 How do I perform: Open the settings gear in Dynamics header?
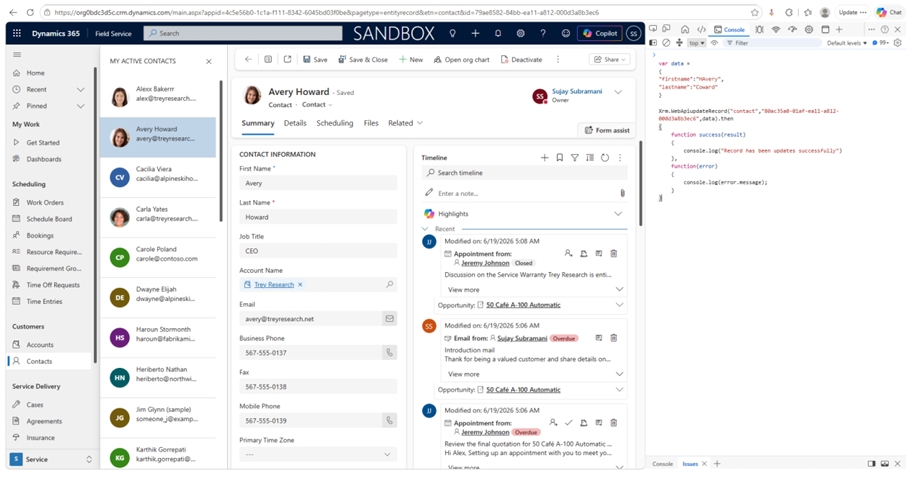click(520, 34)
